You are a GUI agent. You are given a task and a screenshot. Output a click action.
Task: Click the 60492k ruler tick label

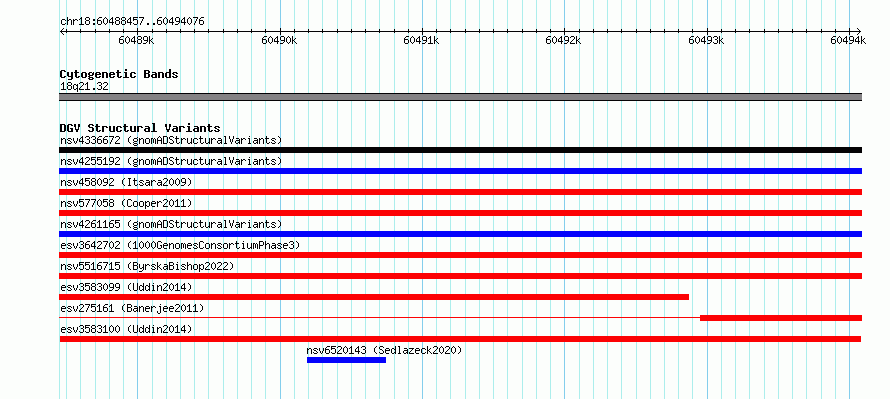[564, 40]
